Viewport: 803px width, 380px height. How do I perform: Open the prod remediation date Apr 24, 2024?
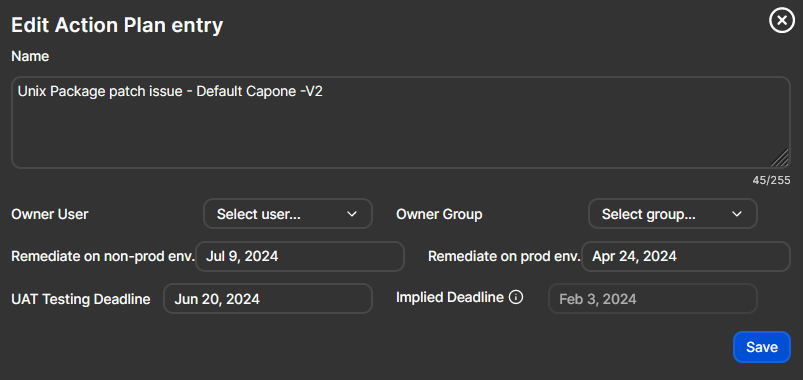coord(686,256)
